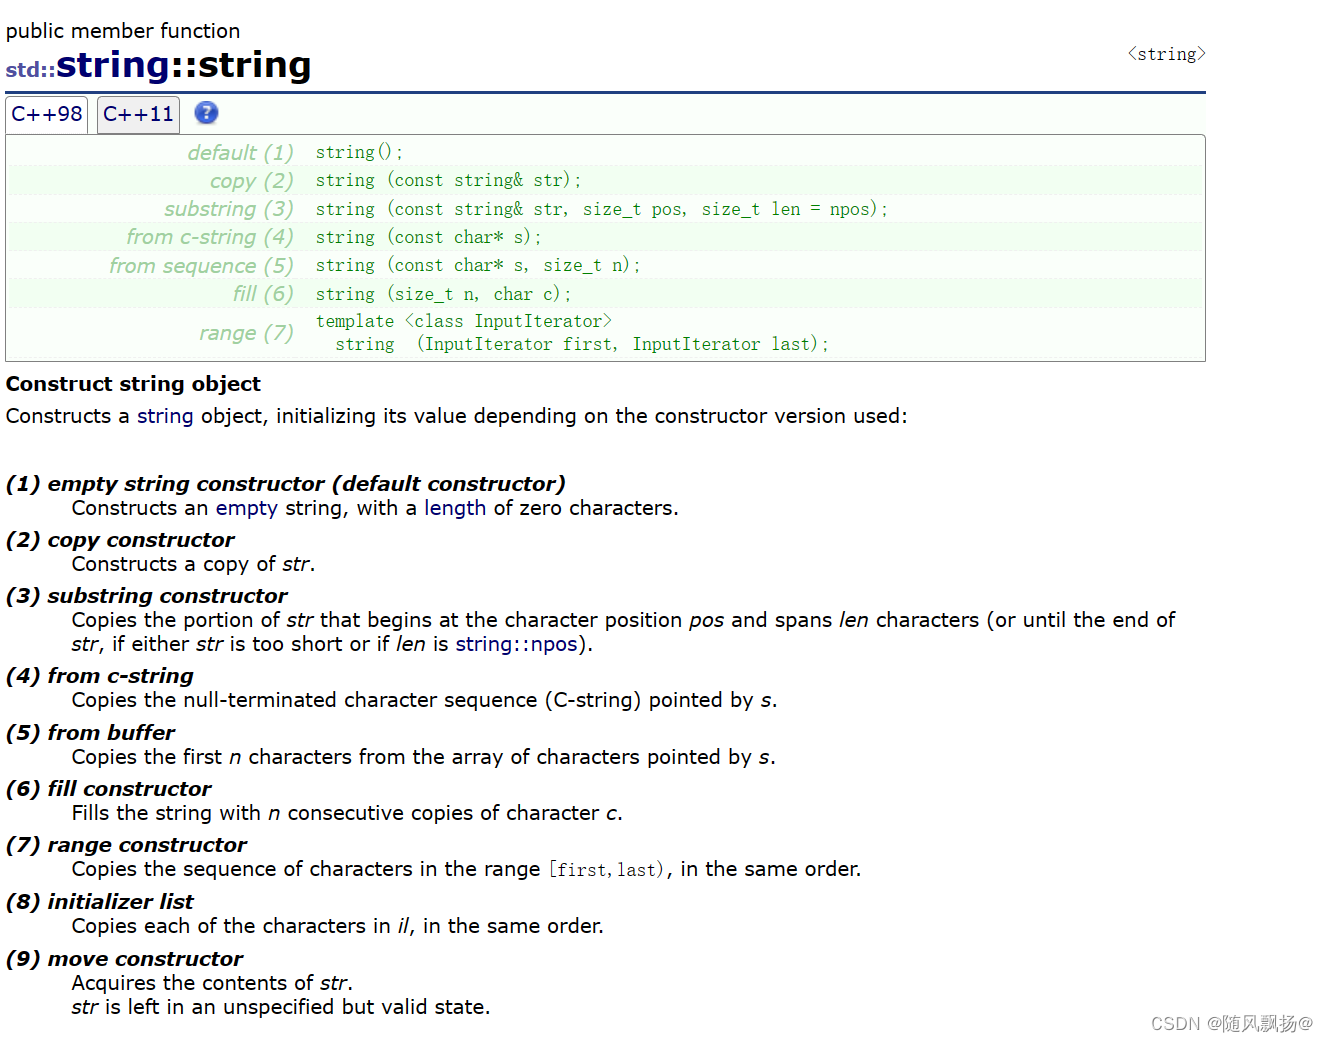Click heading '(7) range constructor'
The image size is (1328, 1042).
pos(126,845)
